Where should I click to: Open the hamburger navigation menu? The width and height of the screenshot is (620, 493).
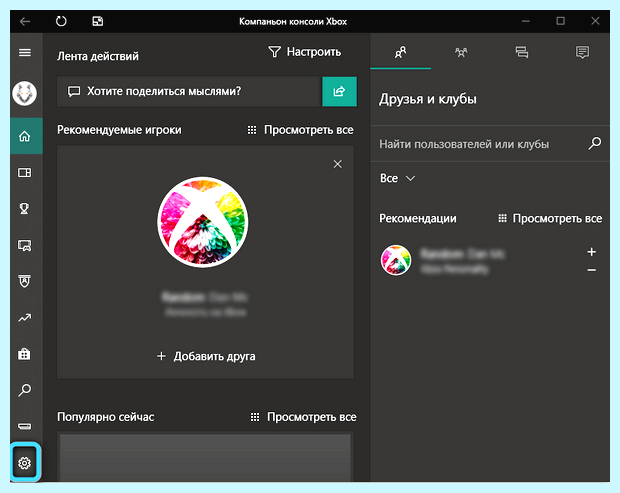coord(25,52)
